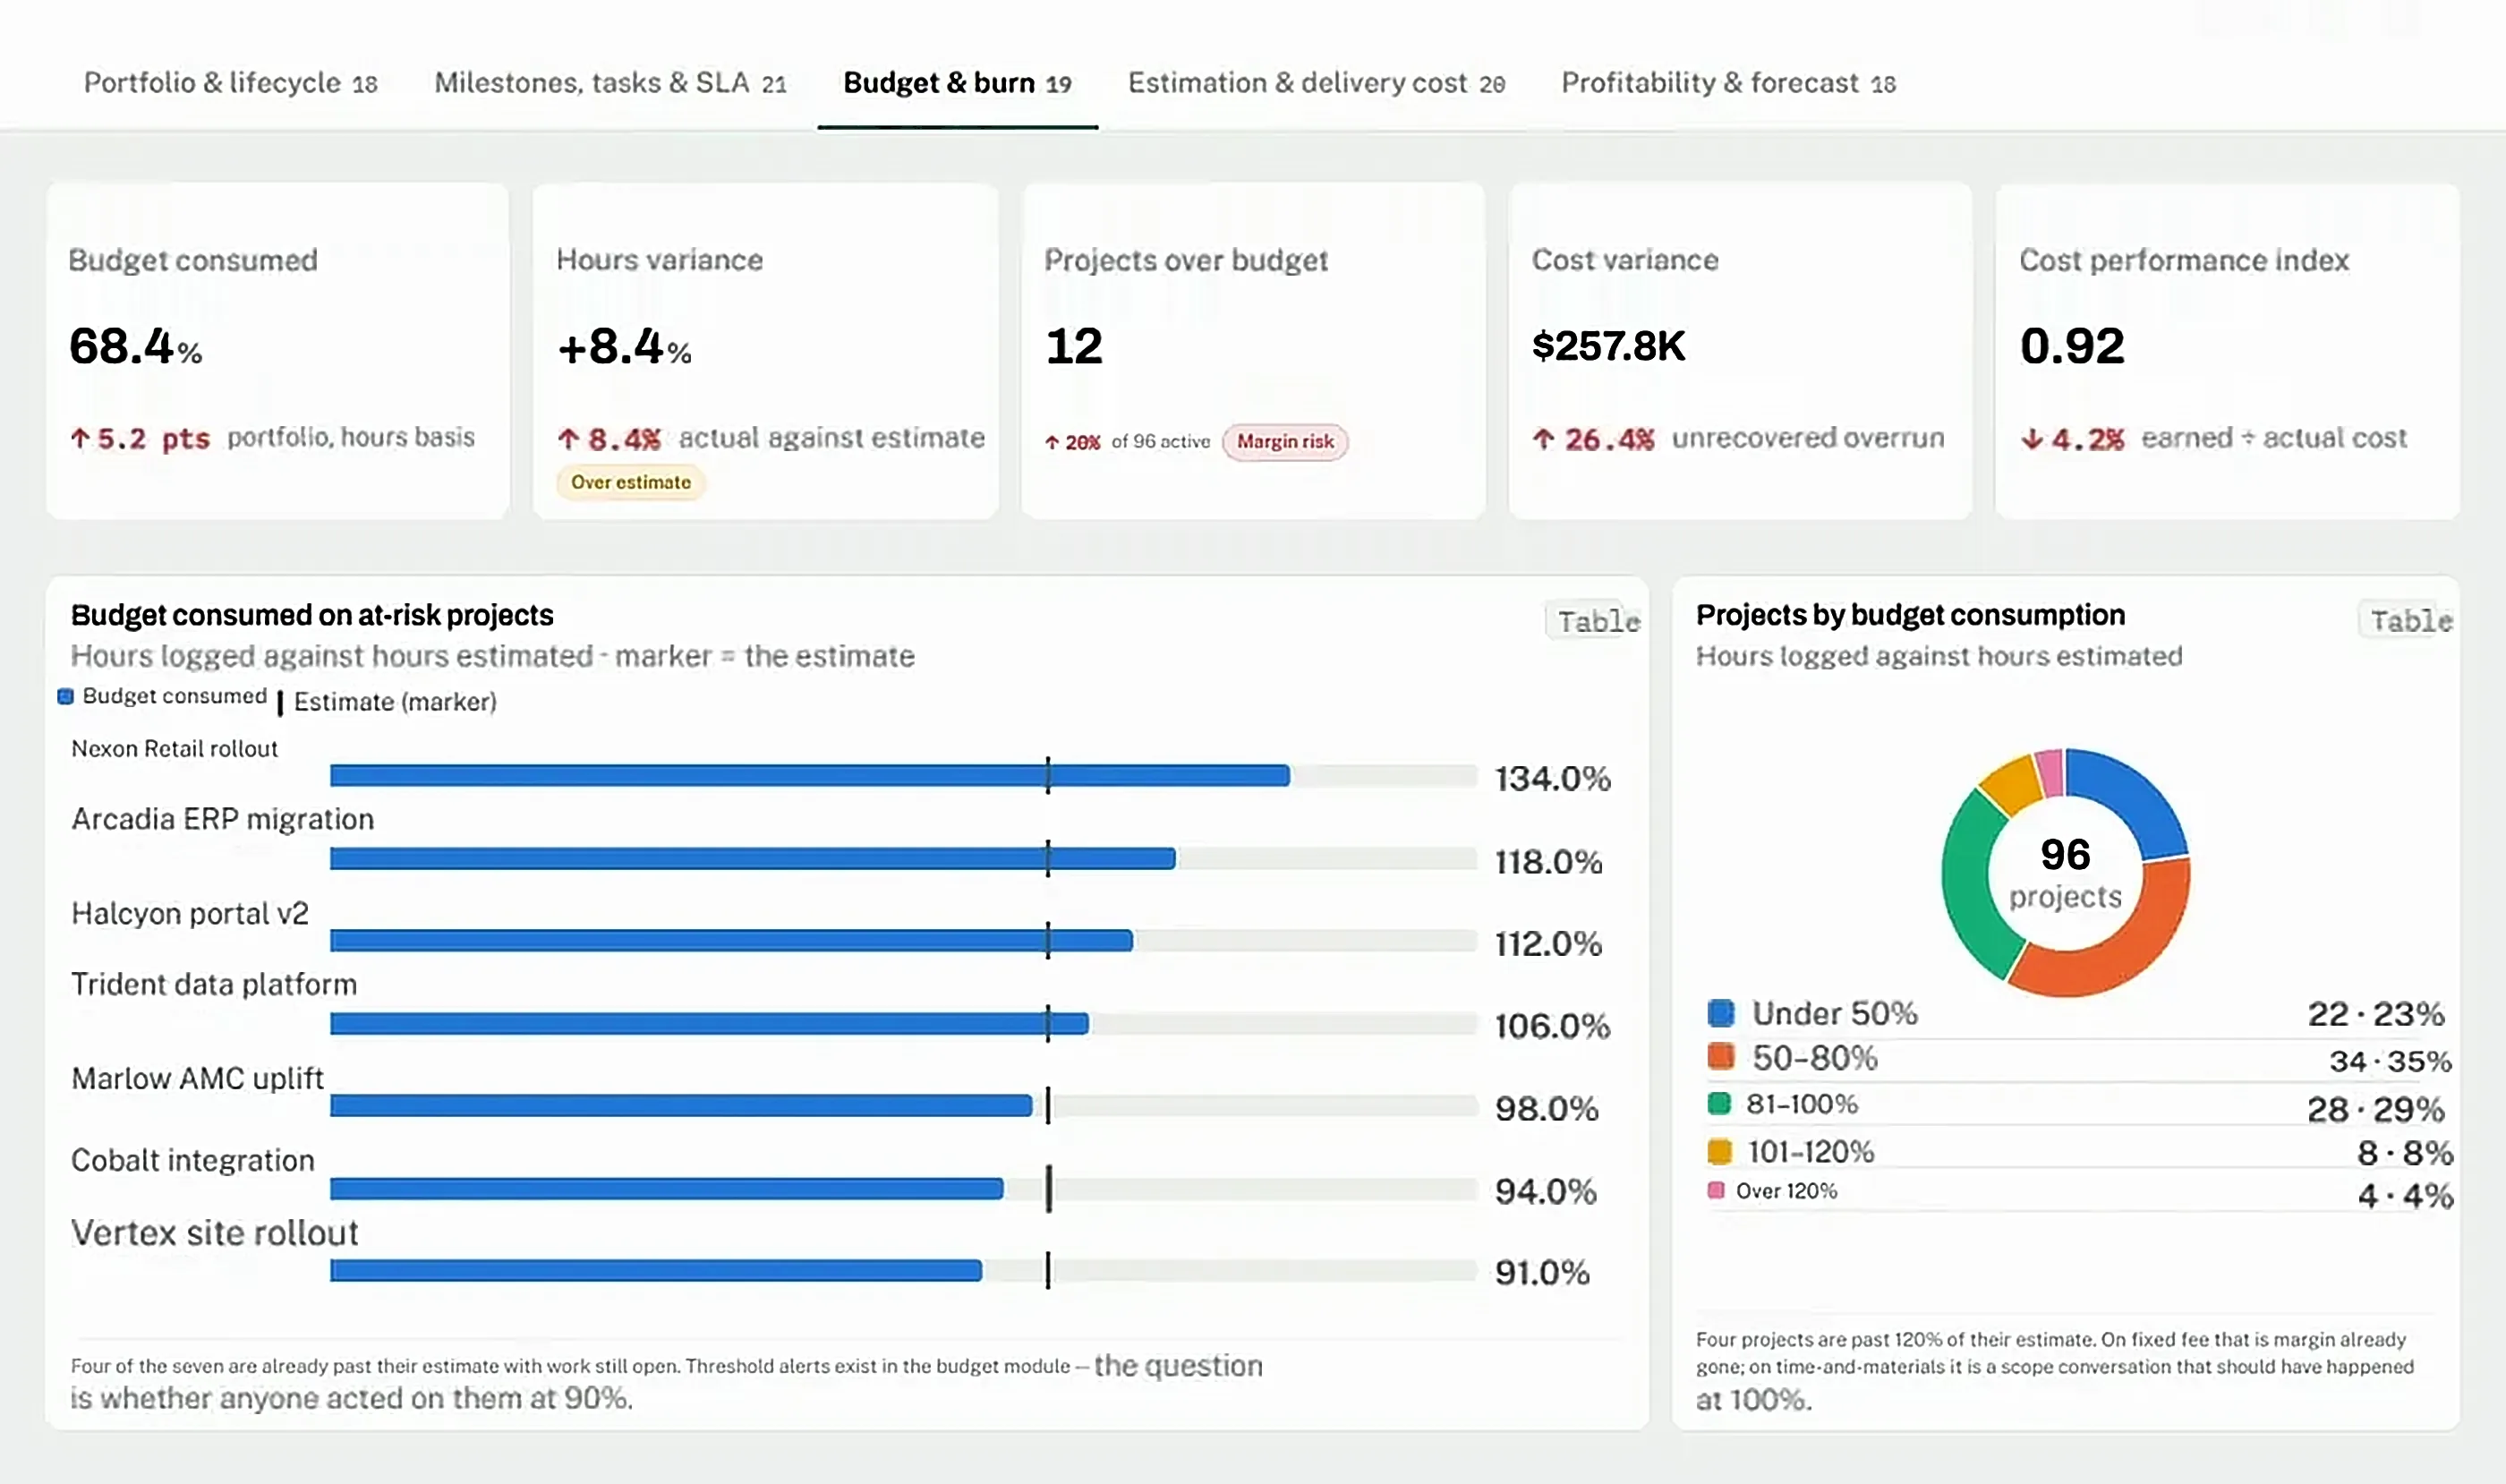Click the Estimate (marker) legend entry
The width and height of the screenshot is (2506, 1484).
386,702
